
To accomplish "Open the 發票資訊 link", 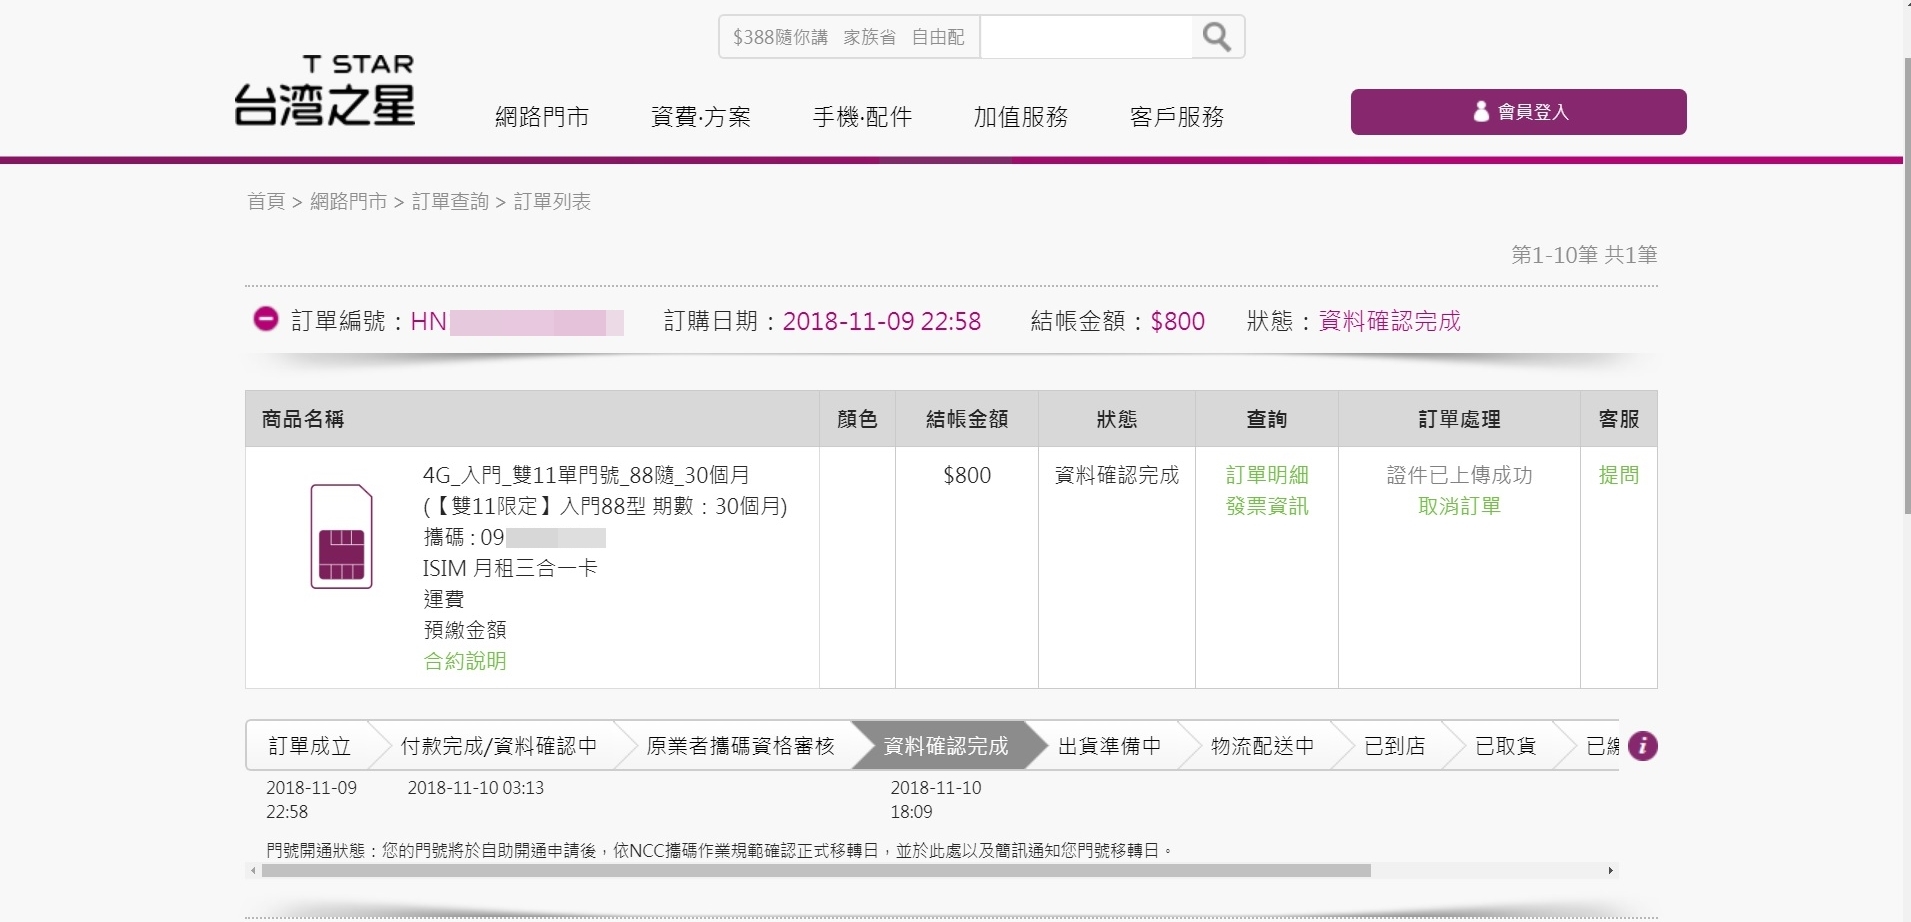I will 1267,506.
